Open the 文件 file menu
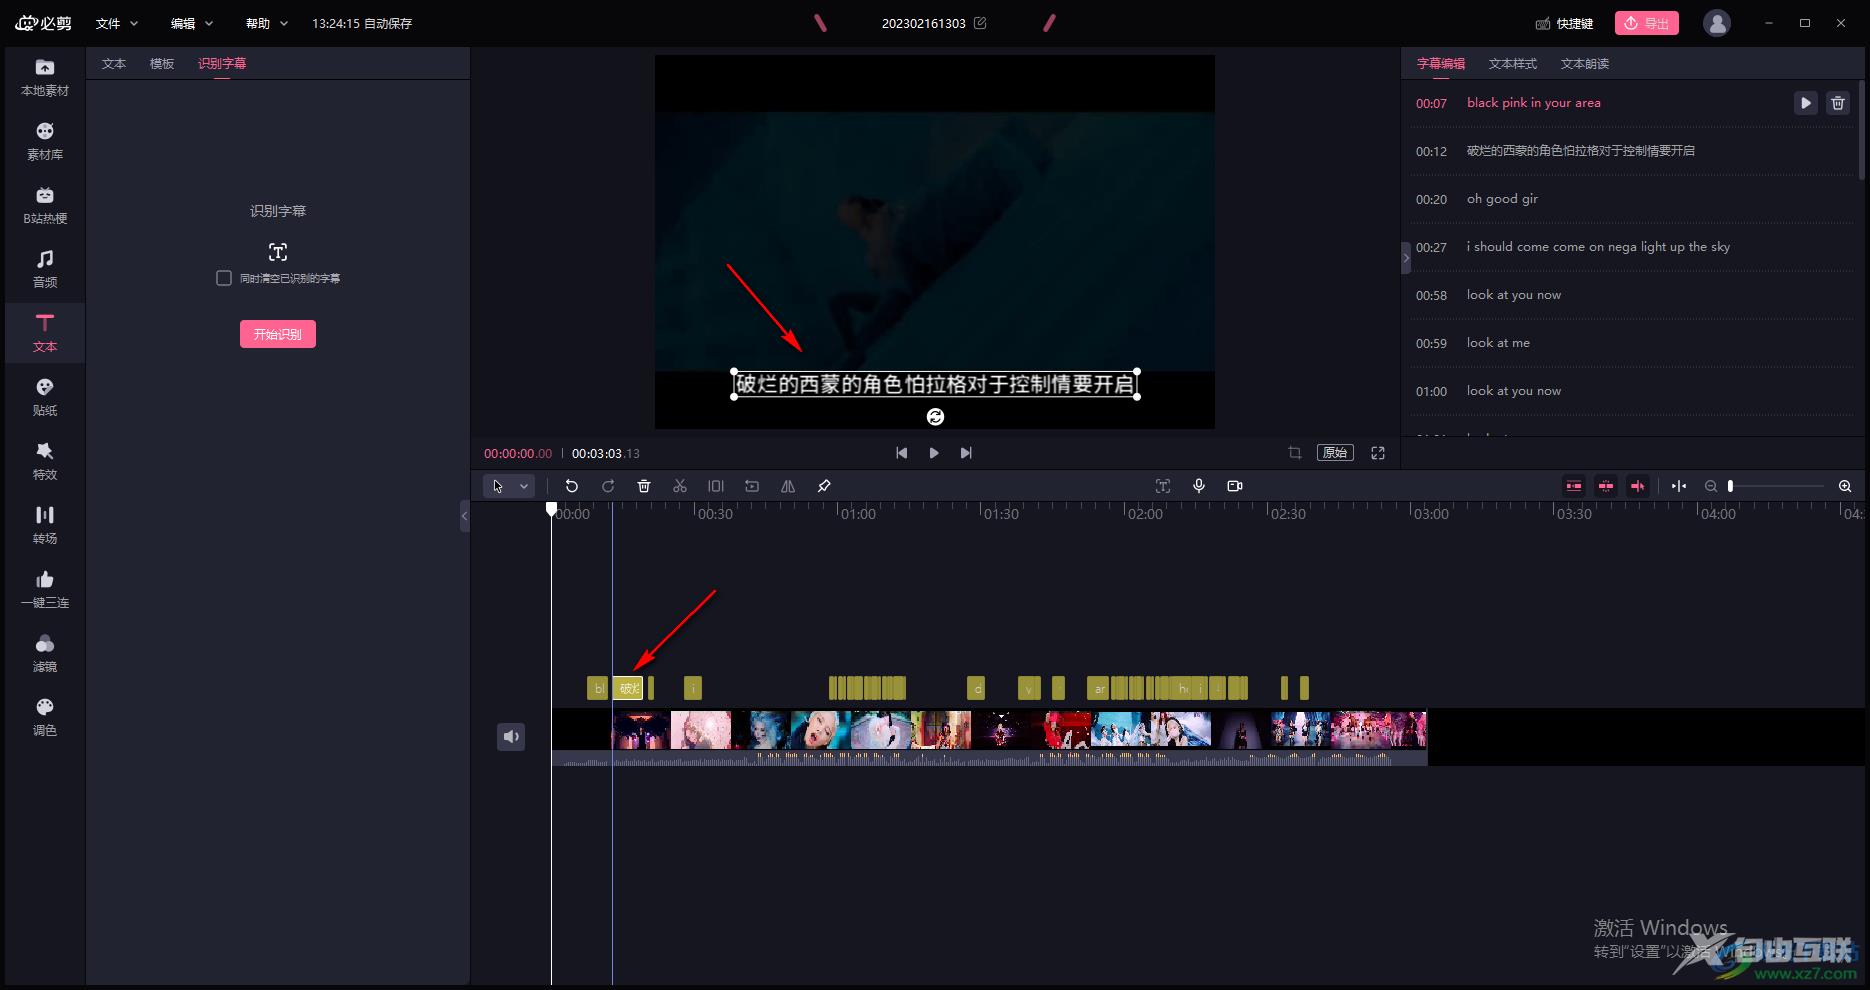The image size is (1870, 990). 116,23
